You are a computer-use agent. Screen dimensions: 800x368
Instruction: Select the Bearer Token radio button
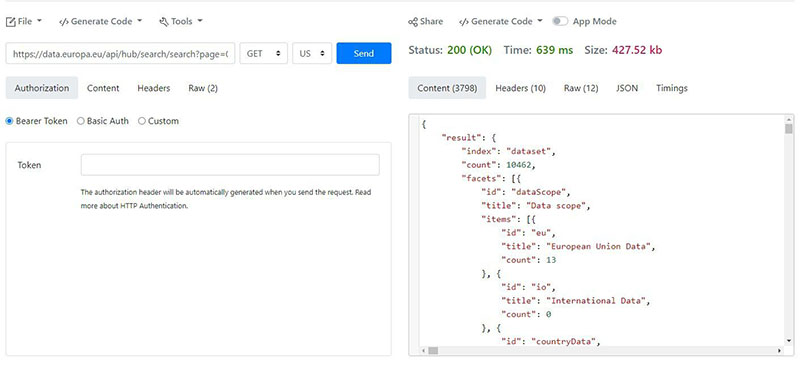(9, 121)
